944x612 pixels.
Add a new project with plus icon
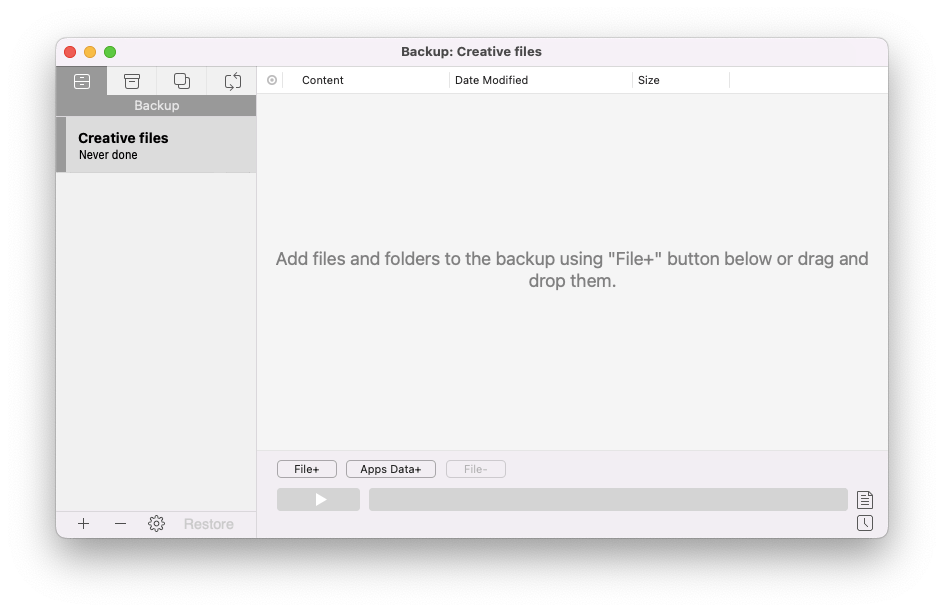pos(84,524)
